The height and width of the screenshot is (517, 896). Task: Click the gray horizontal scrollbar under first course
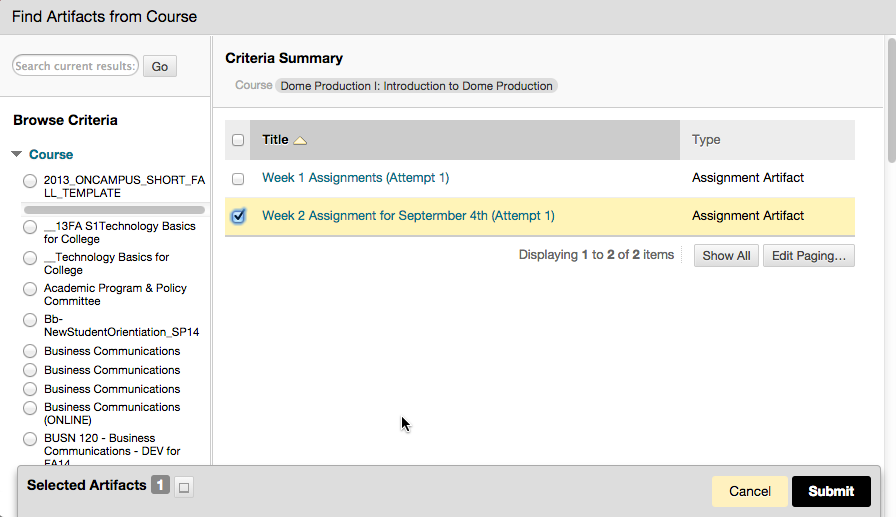[x=114, y=210]
